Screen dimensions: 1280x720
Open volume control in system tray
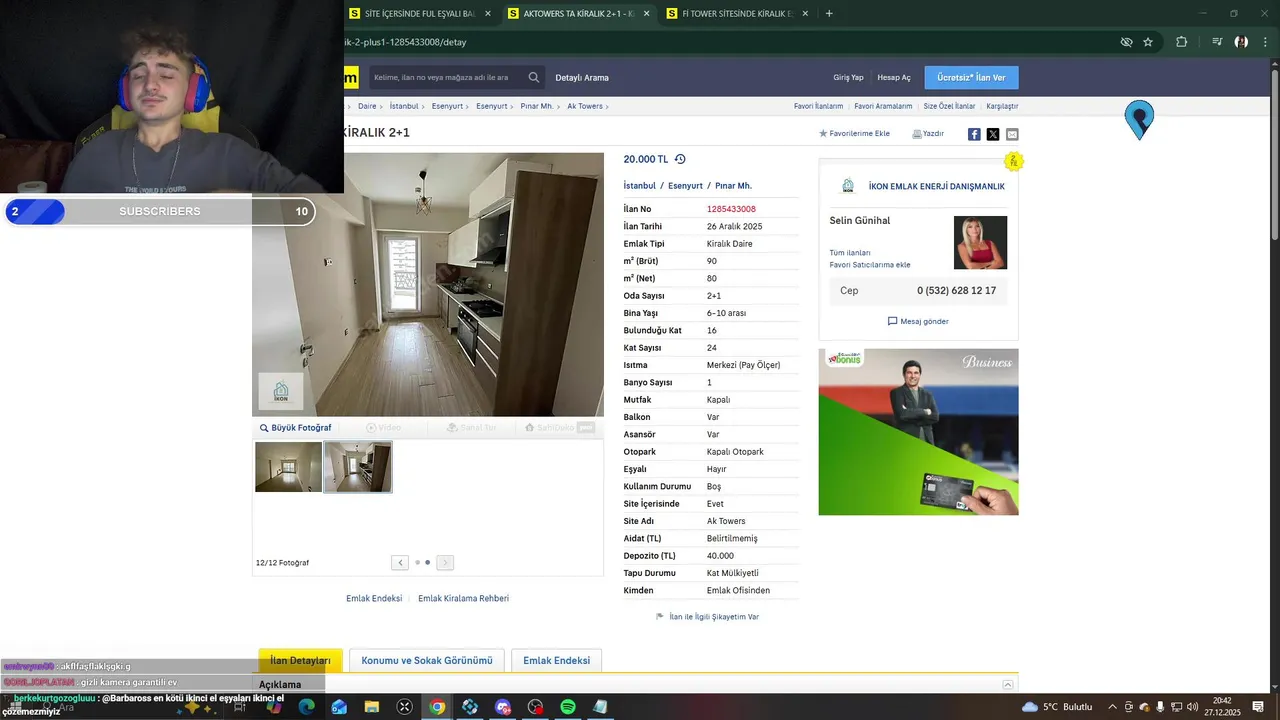tap(1192, 707)
